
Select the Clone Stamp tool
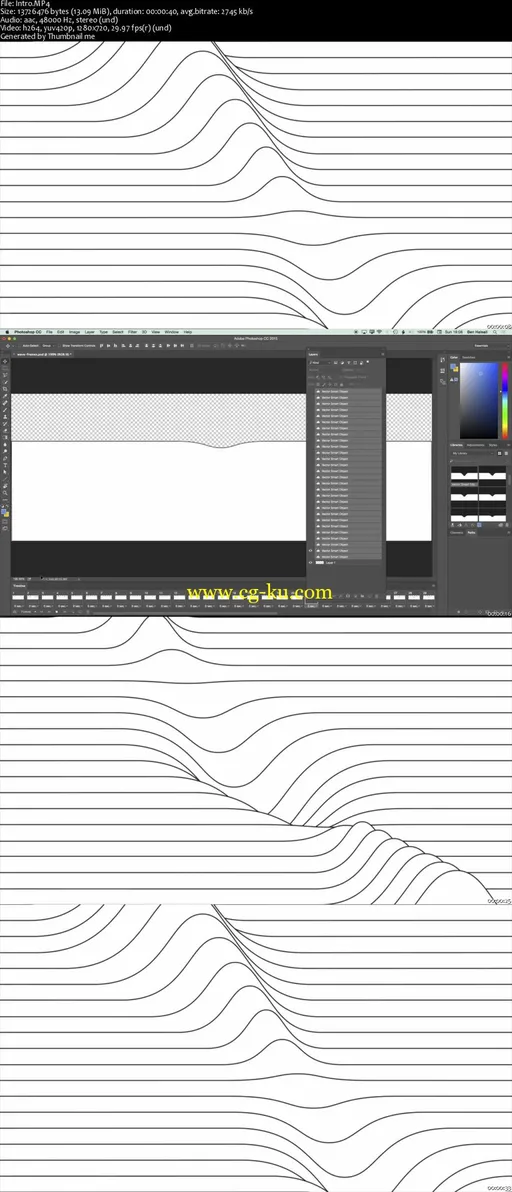5,417
